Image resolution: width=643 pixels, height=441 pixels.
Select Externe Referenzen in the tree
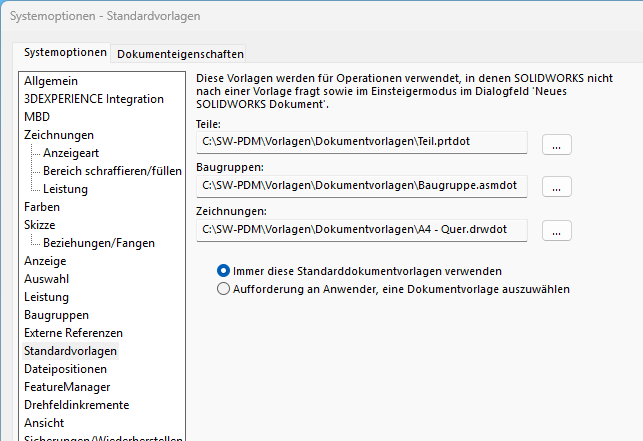[x=73, y=333]
